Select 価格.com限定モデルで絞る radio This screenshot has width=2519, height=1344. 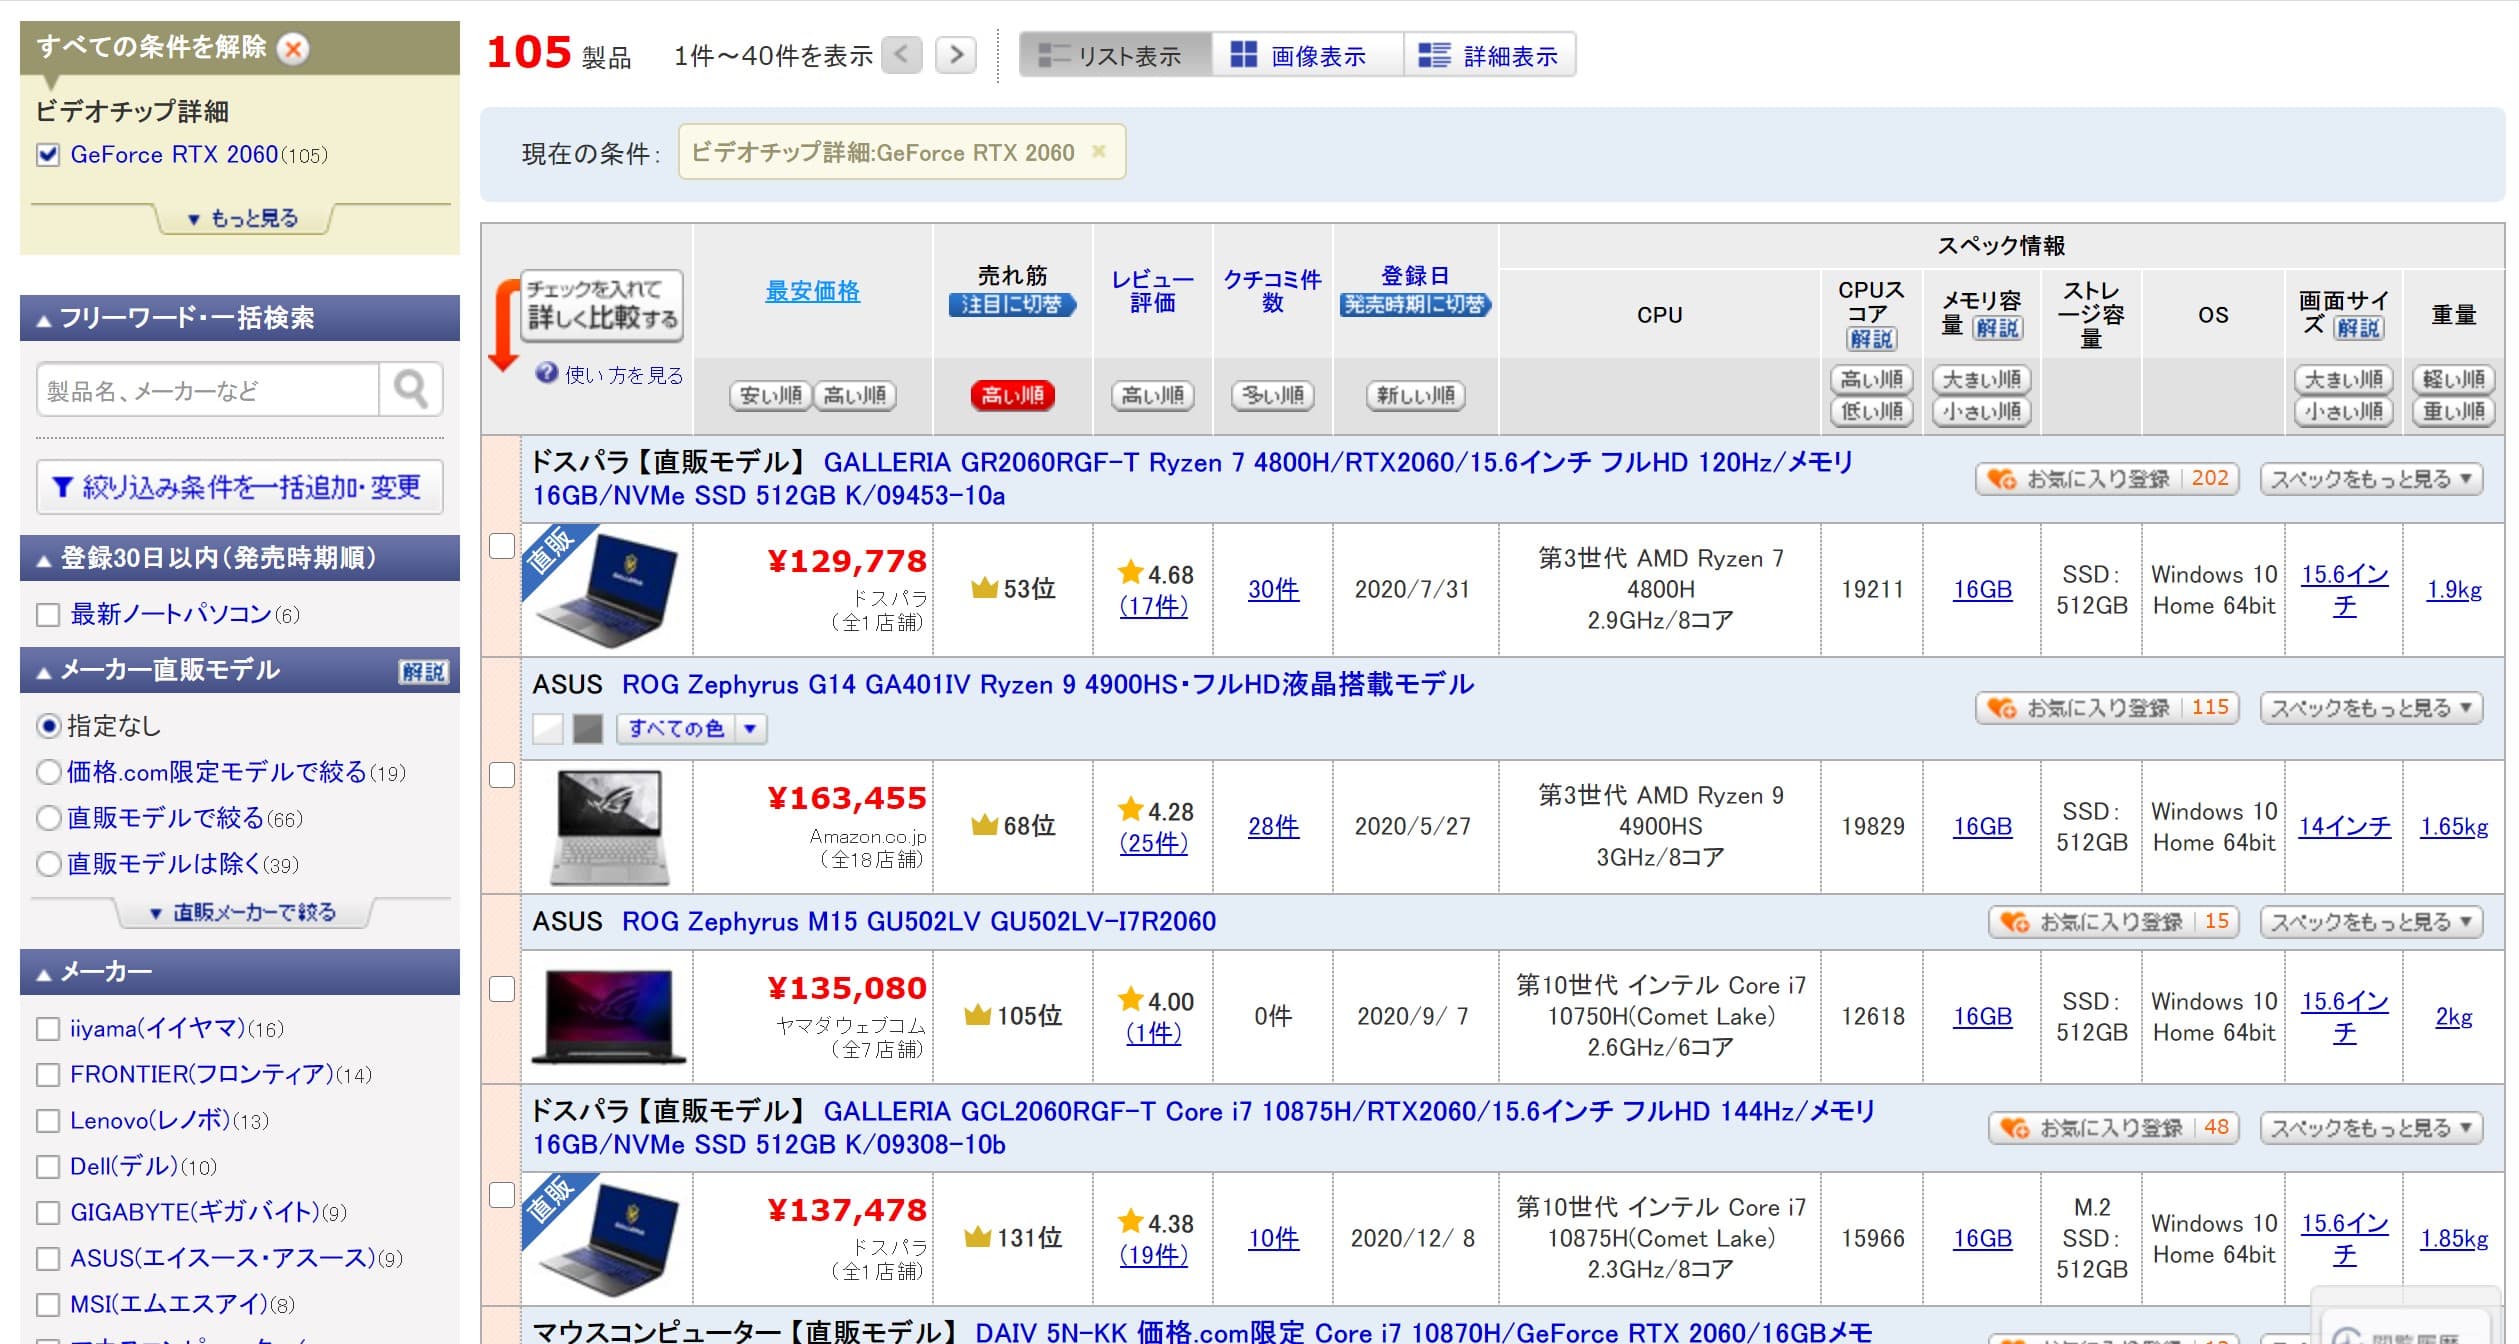coord(49,772)
